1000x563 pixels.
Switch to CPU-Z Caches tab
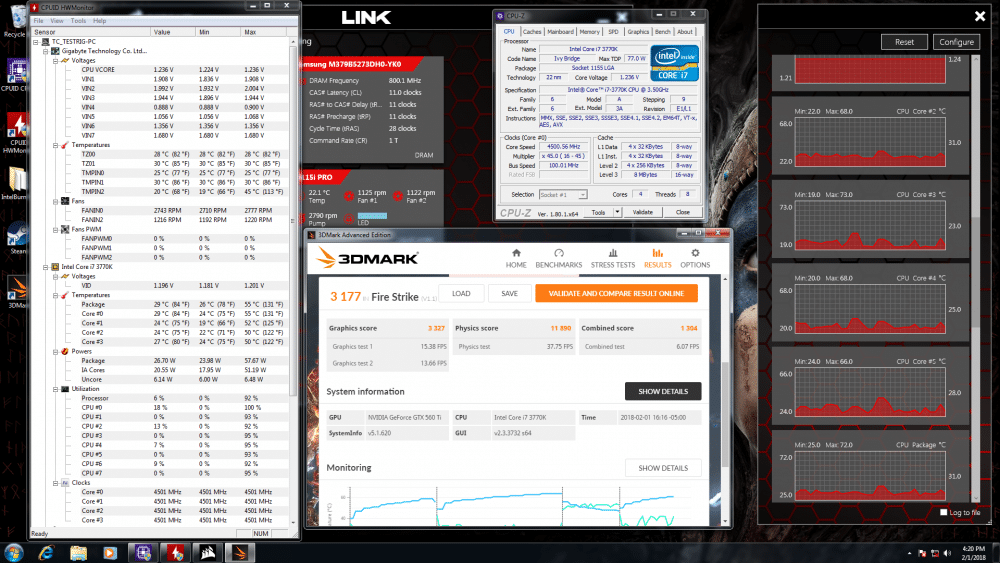(532, 31)
